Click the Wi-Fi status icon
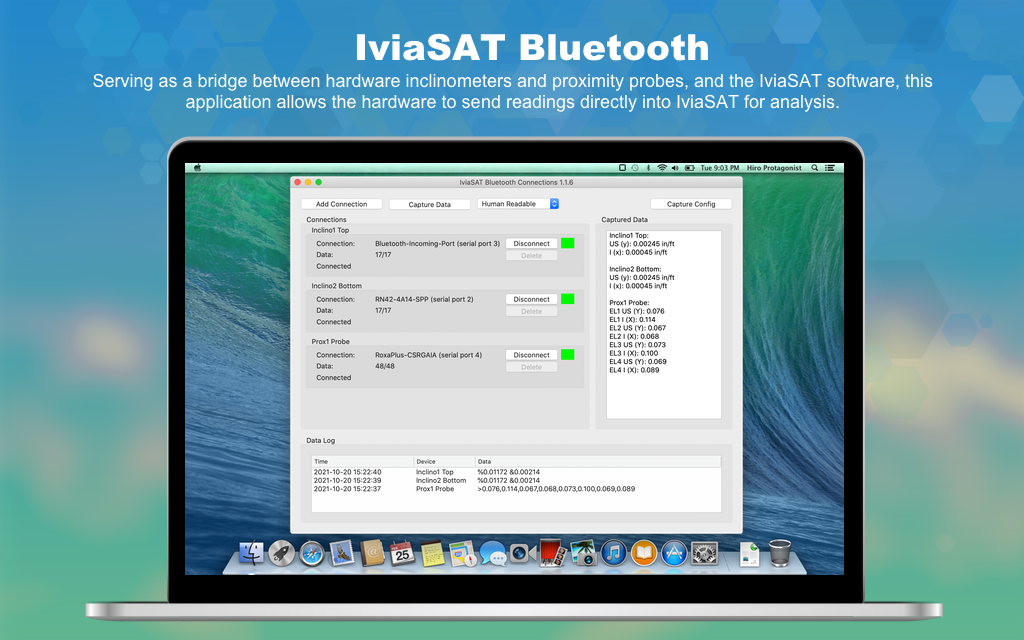 pyautogui.click(x=662, y=168)
